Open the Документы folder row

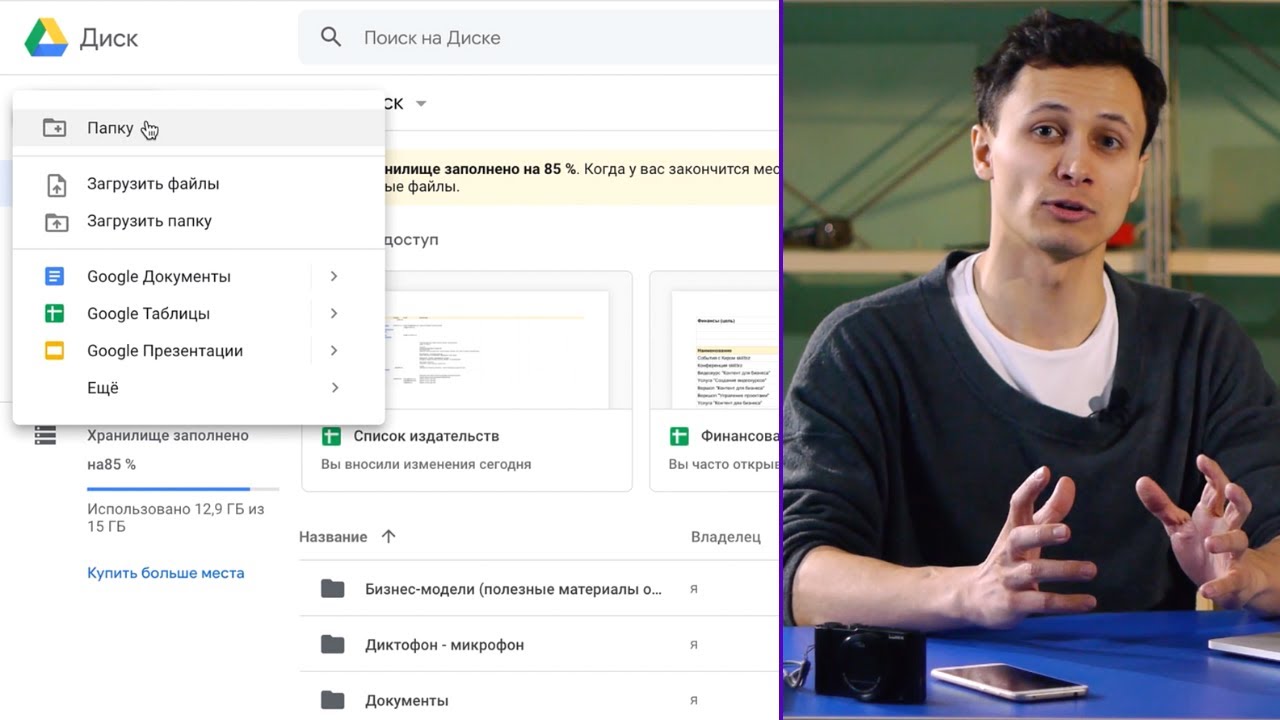click(x=539, y=698)
